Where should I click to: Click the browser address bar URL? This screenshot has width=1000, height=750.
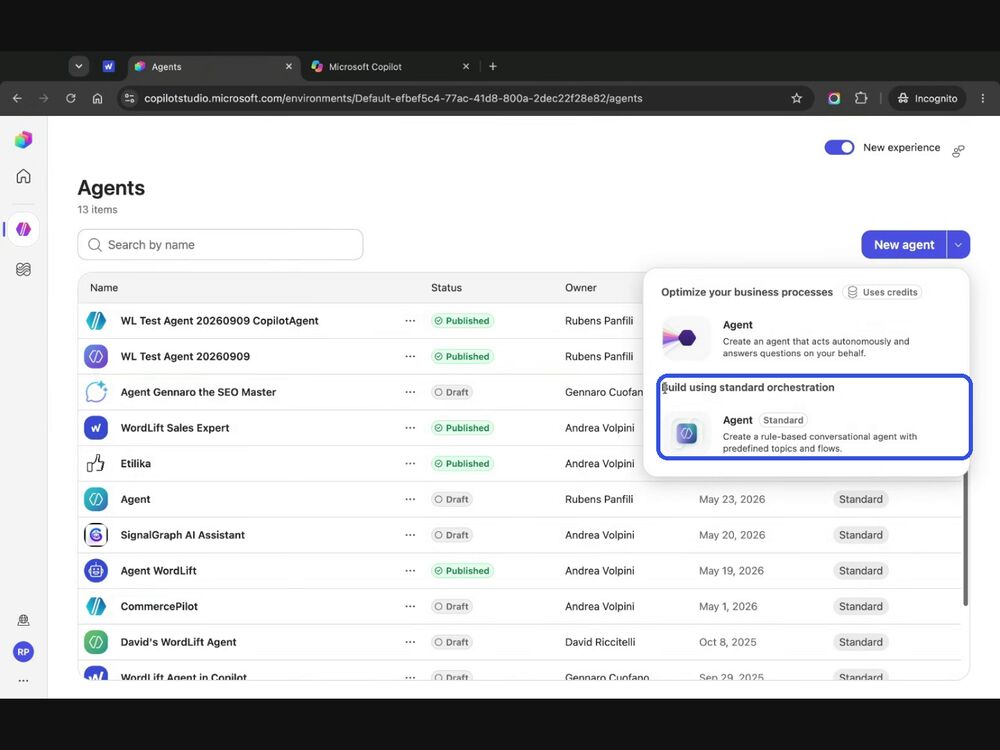click(393, 98)
